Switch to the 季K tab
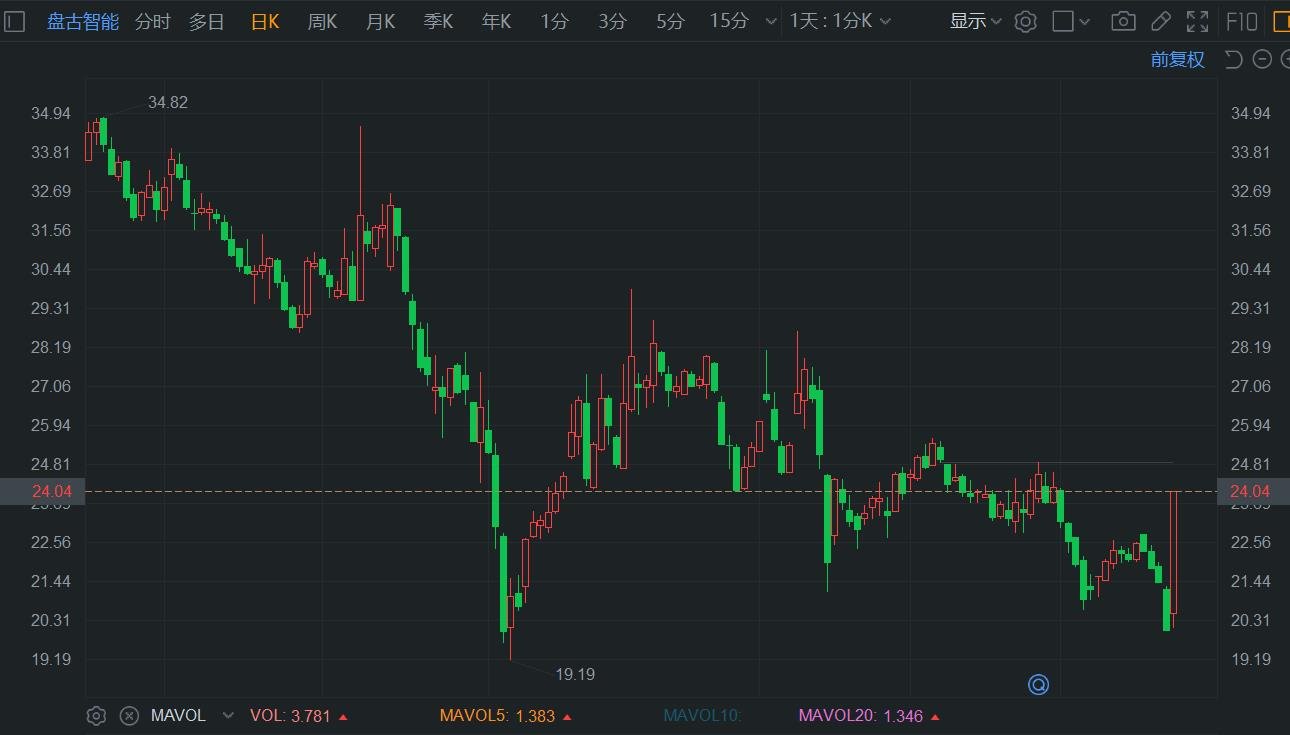The width and height of the screenshot is (1290, 735). click(x=439, y=21)
